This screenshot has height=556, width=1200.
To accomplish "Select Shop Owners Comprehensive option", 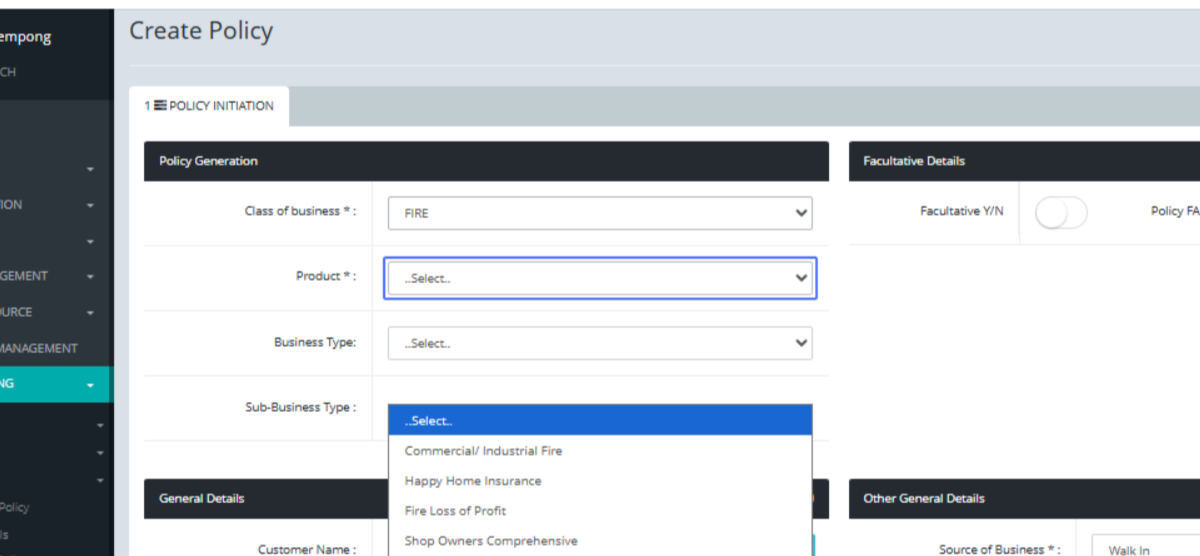I will [490, 541].
